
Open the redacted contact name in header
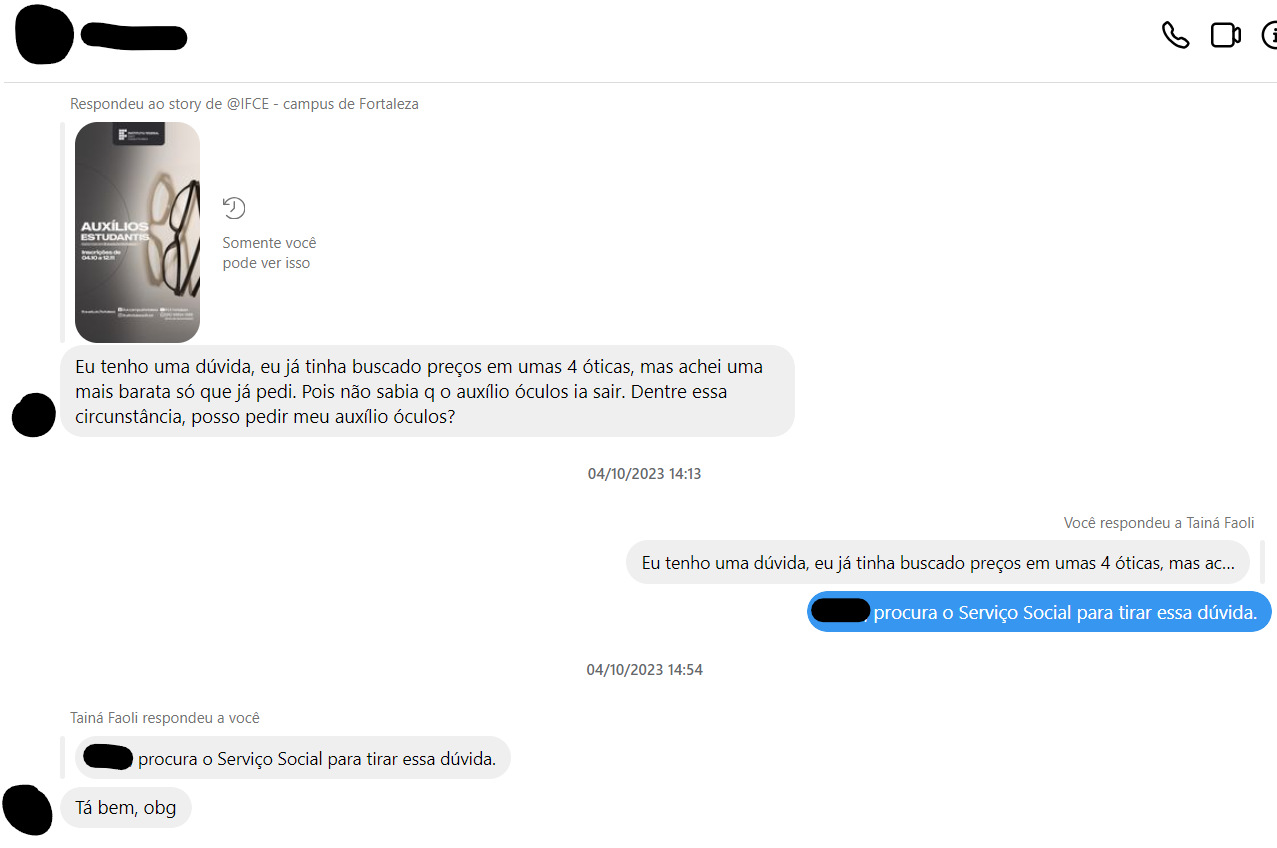134,37
